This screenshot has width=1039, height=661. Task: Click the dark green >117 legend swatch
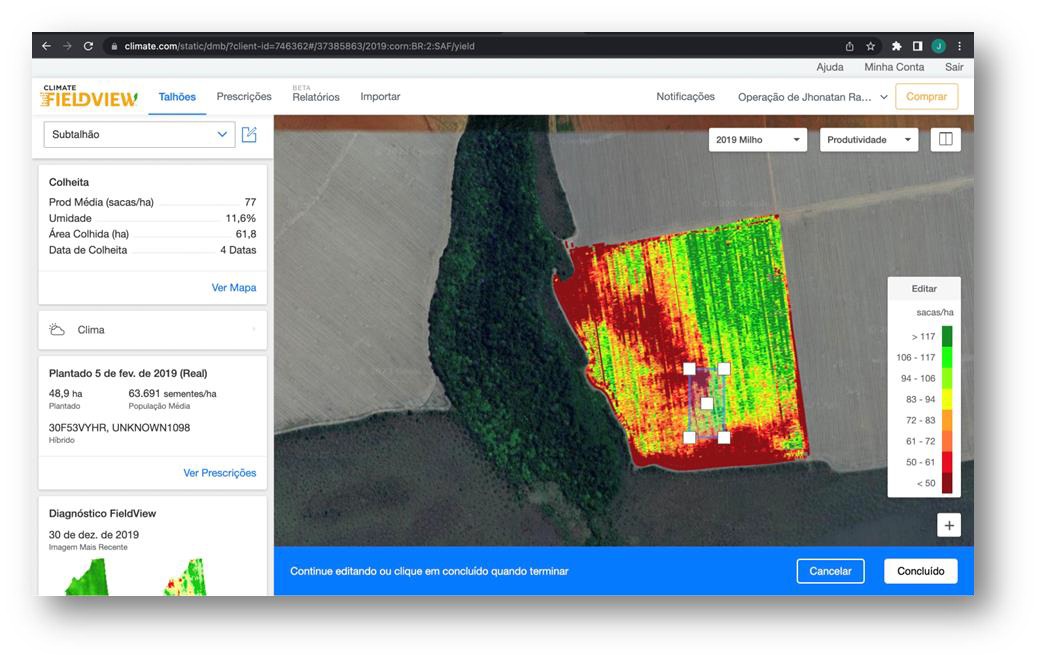[946, 337]
